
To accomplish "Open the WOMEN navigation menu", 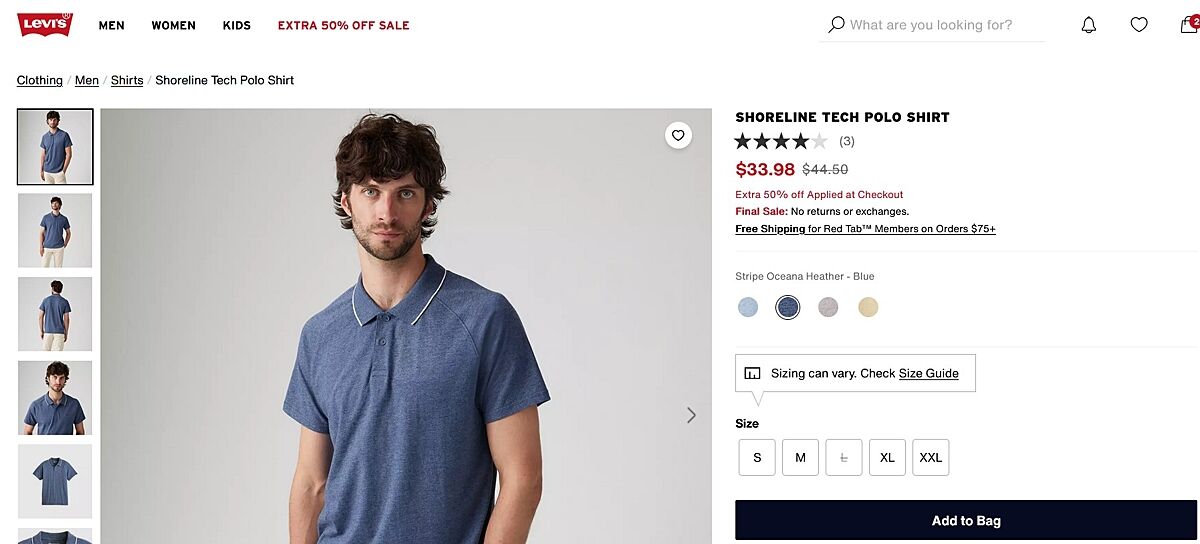I will pos(174,25).
